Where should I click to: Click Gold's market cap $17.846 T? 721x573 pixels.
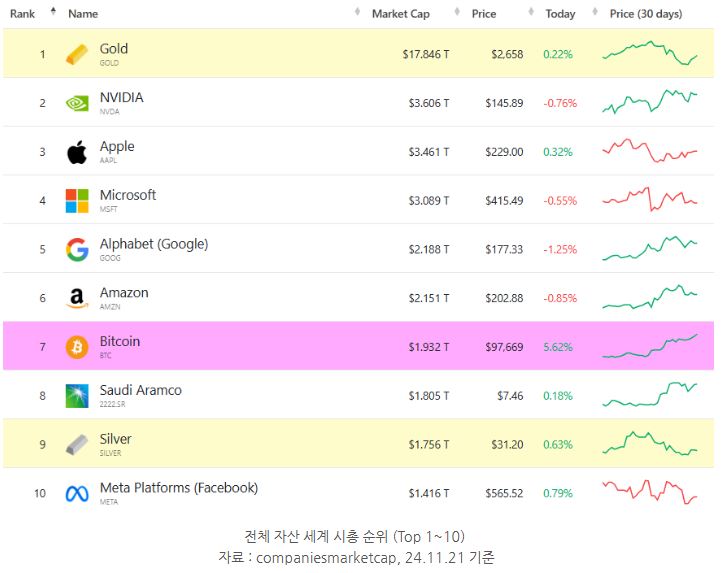(x=426, y=54)
